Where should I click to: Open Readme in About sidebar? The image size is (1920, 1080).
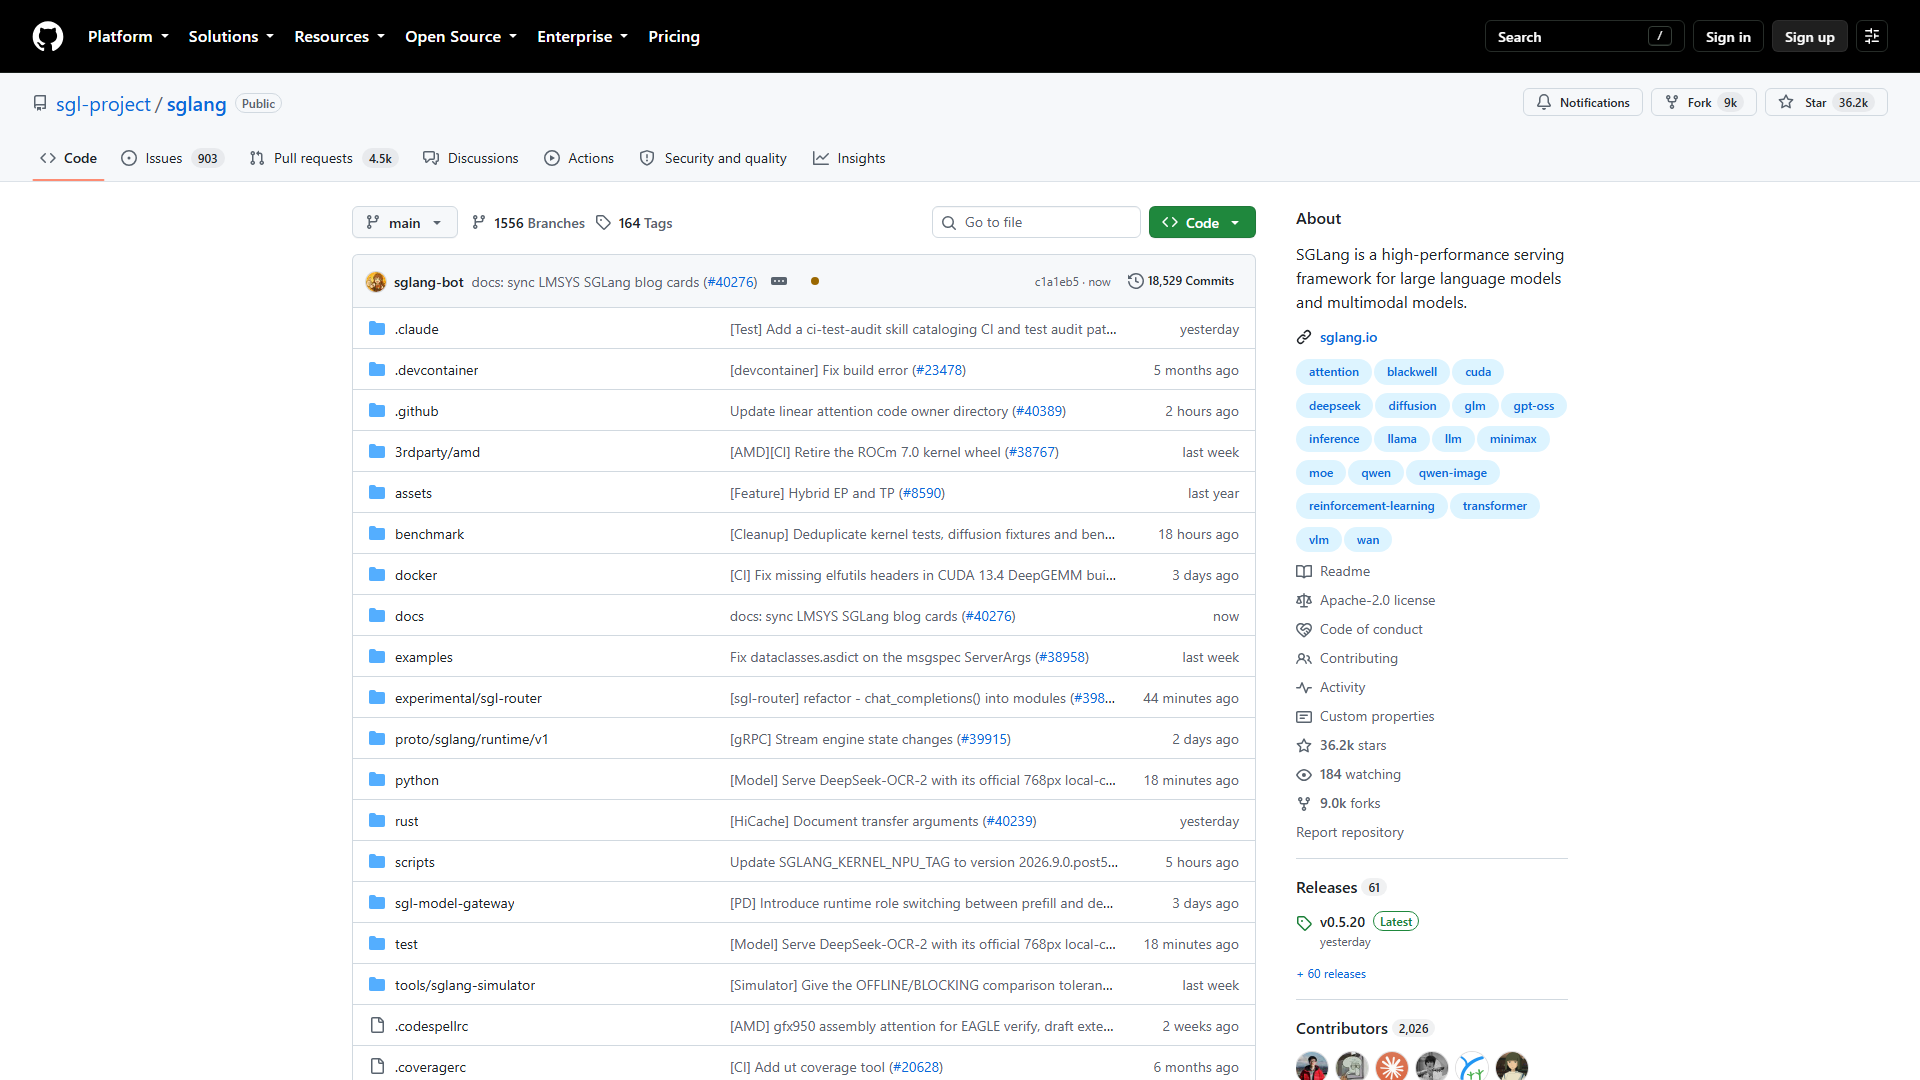(x=1334, y=571)
